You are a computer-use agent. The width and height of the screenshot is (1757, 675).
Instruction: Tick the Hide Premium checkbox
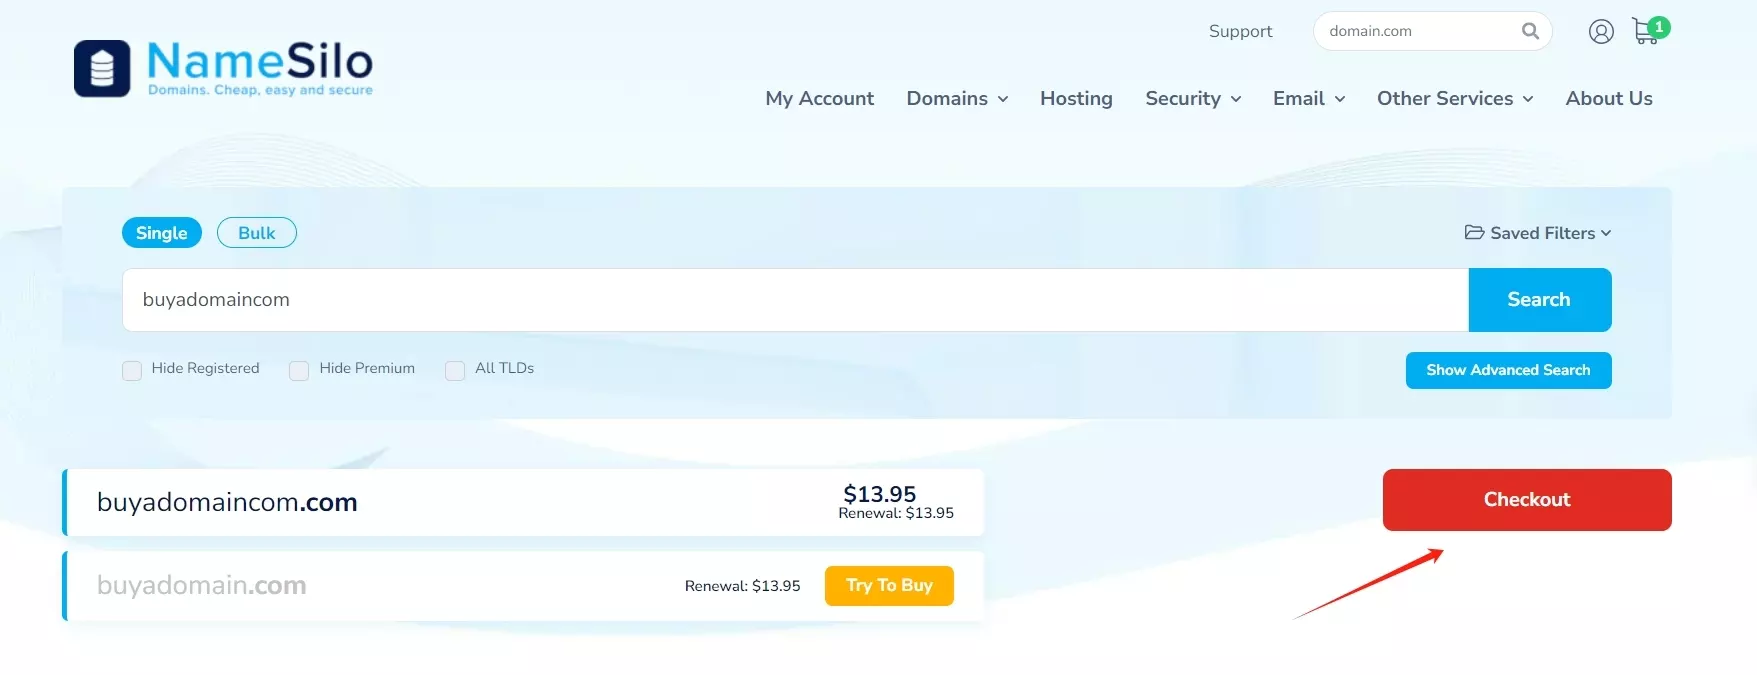click(x=299, y=370)
